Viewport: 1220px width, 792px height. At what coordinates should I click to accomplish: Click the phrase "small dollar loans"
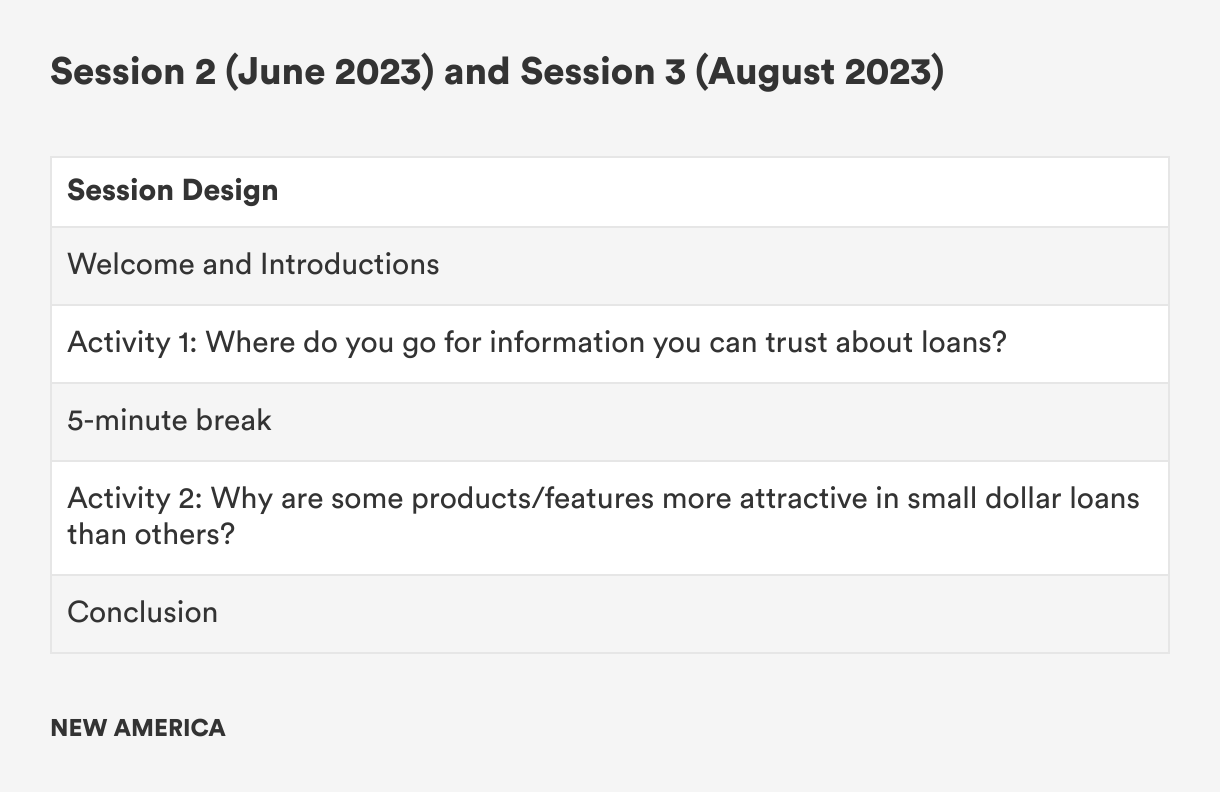pyautogui.click(x=1023, y=497)
